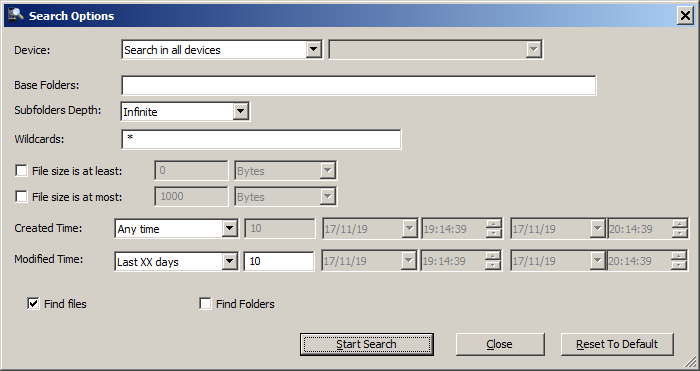700x371 pixels.
Task: Enable the 'File size is at most' checkbox
Action: (21, 196)
